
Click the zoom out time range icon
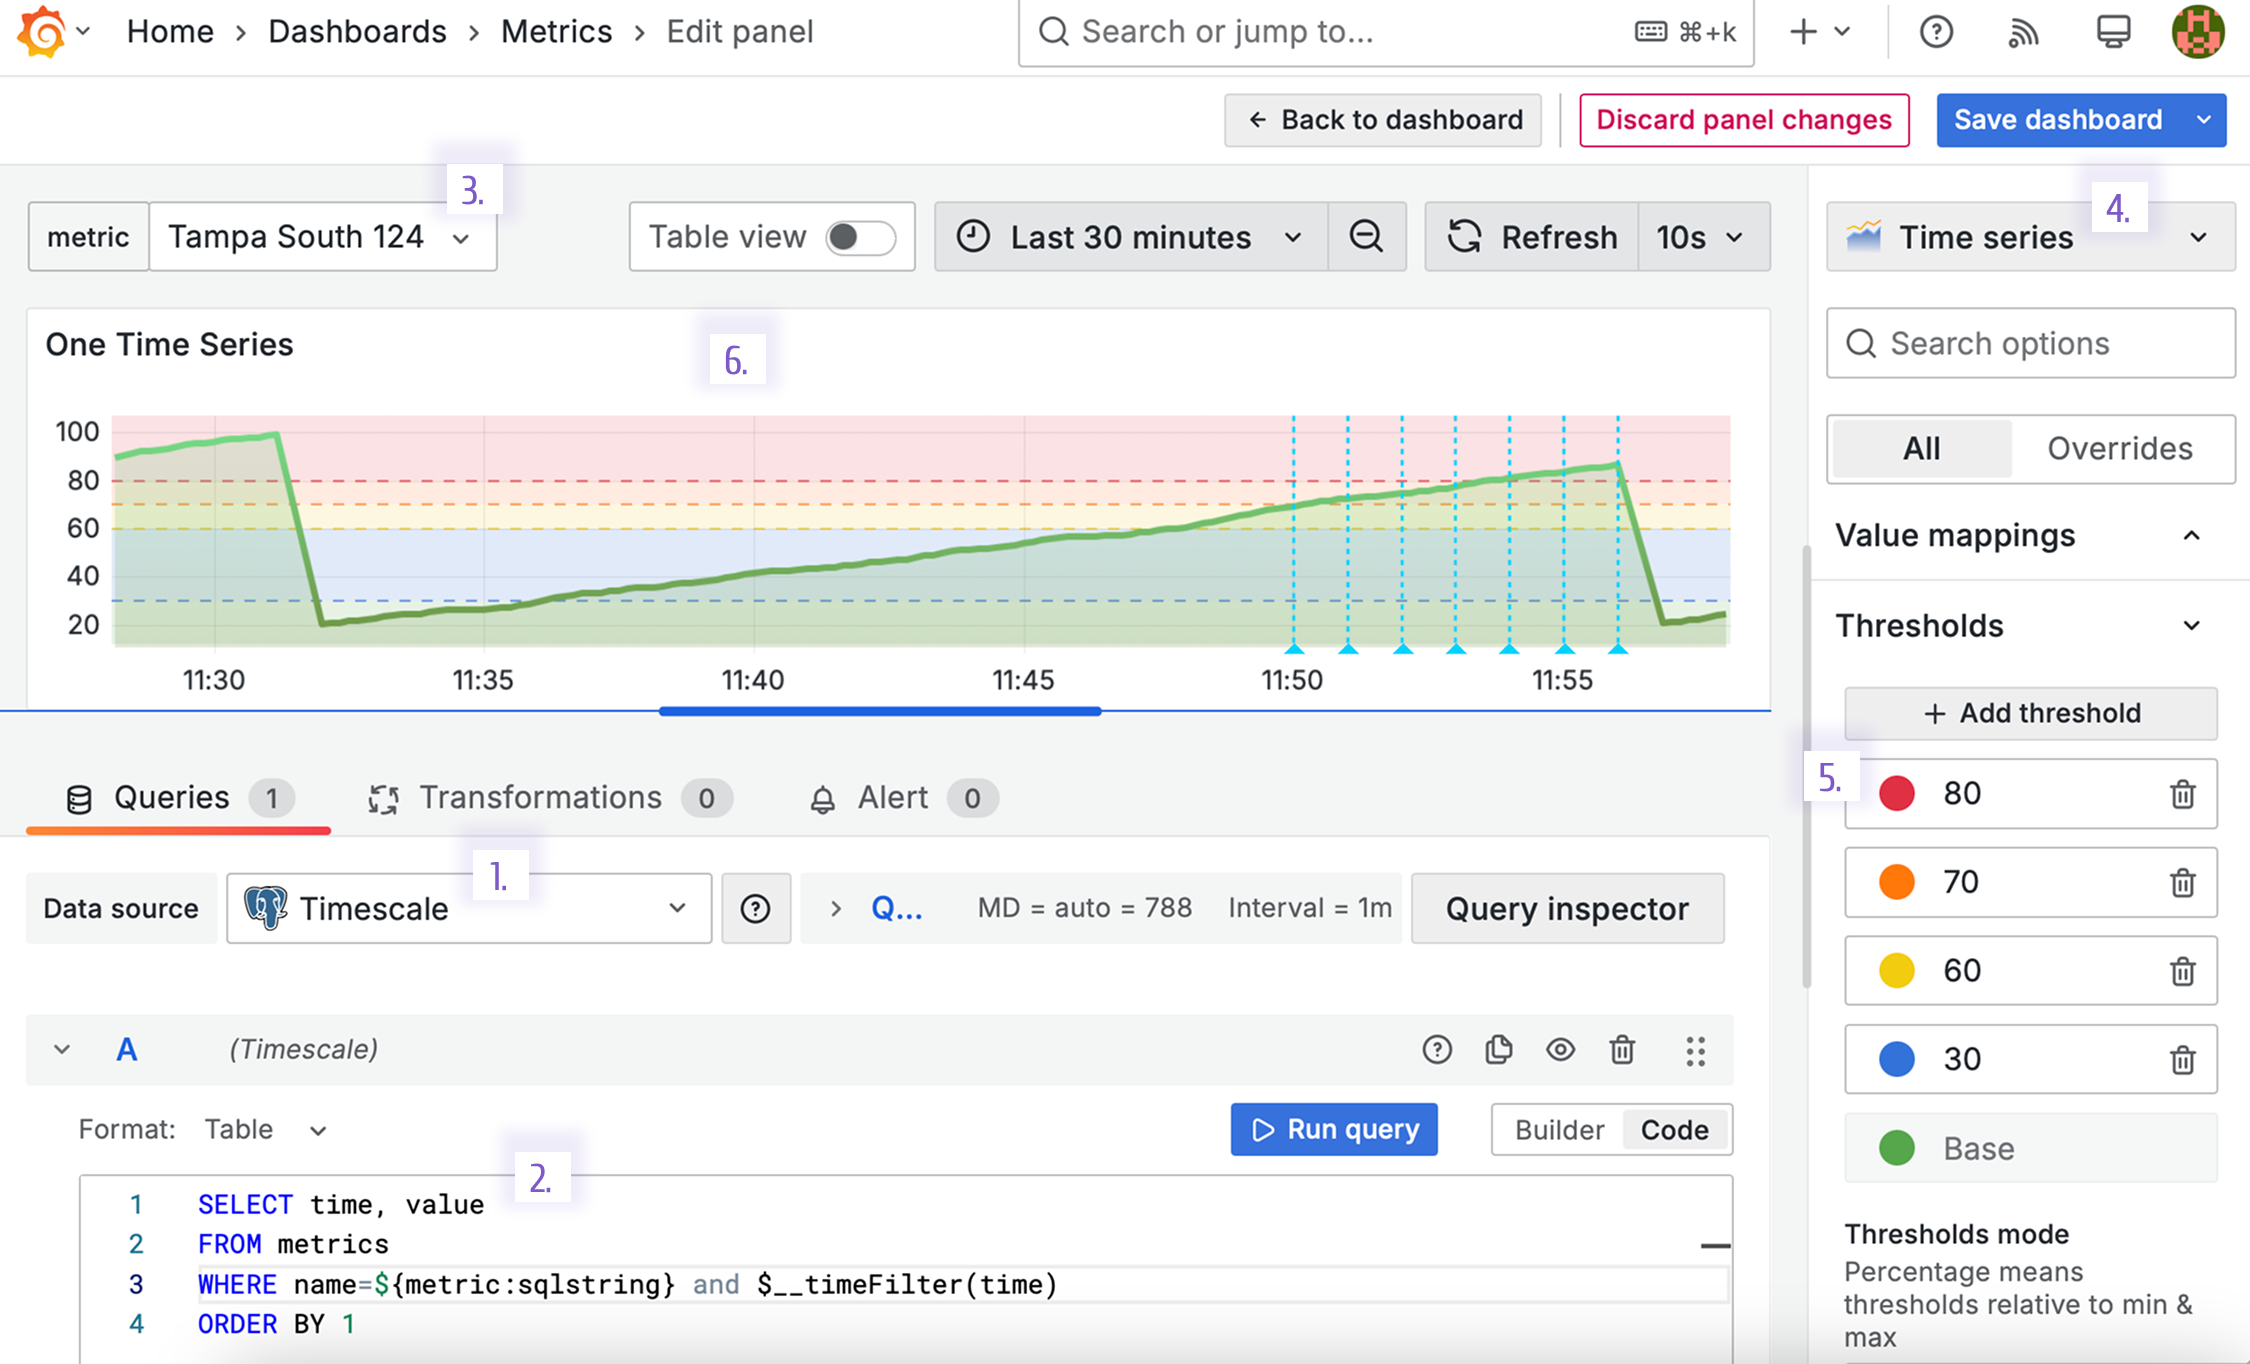click(x=1366, y=237)
